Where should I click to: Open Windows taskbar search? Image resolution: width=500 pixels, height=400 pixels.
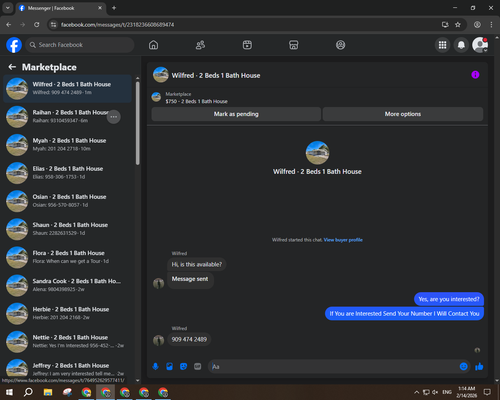(28, 392)
